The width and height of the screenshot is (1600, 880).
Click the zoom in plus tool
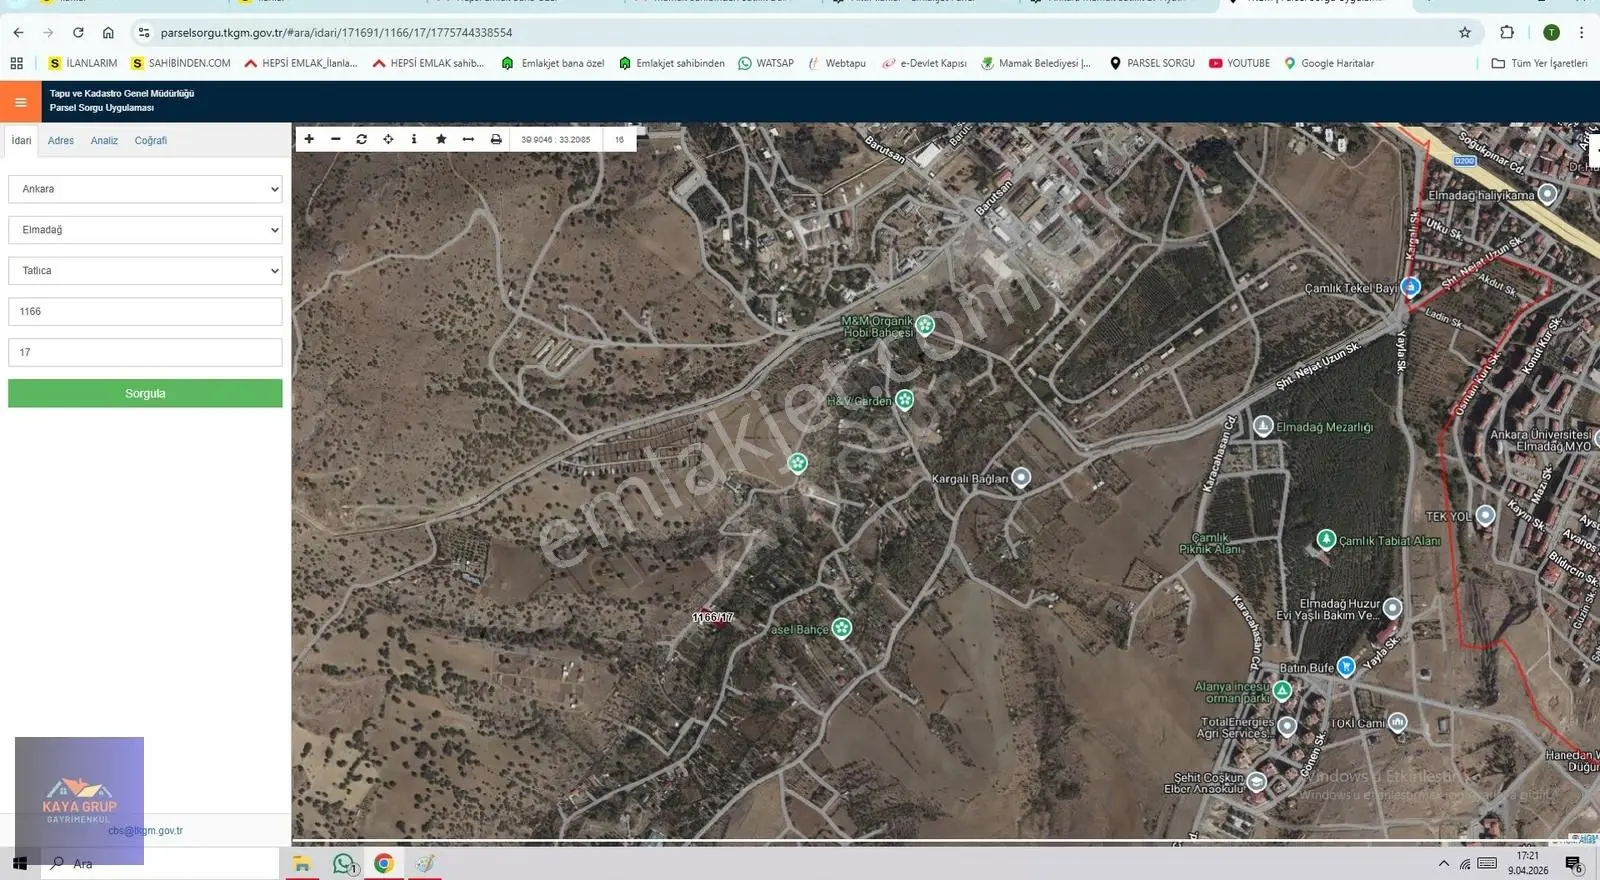[309, 139]
